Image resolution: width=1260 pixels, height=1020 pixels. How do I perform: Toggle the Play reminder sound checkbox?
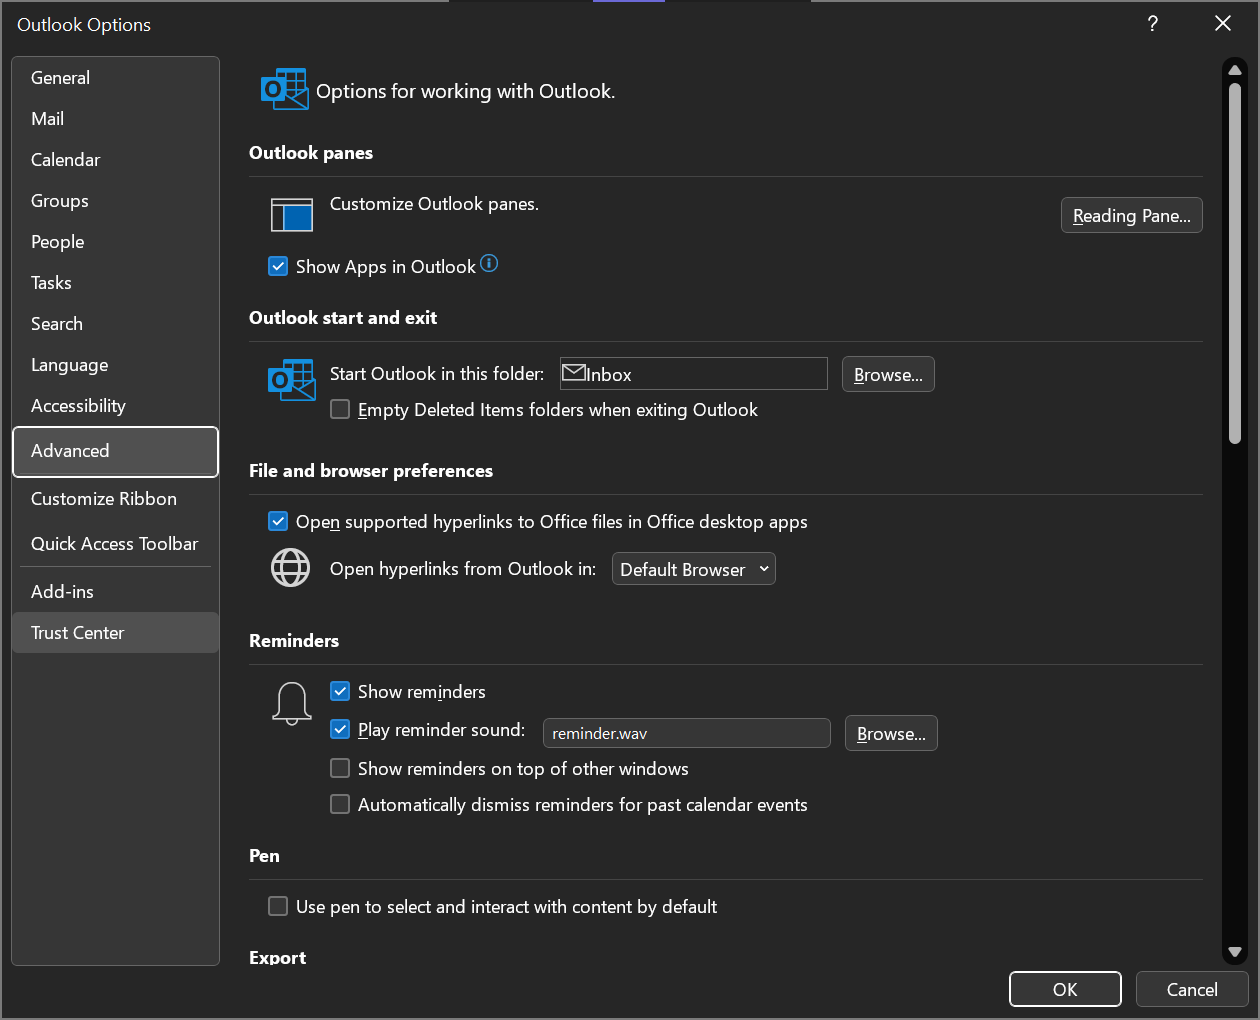tap(340, 729)
